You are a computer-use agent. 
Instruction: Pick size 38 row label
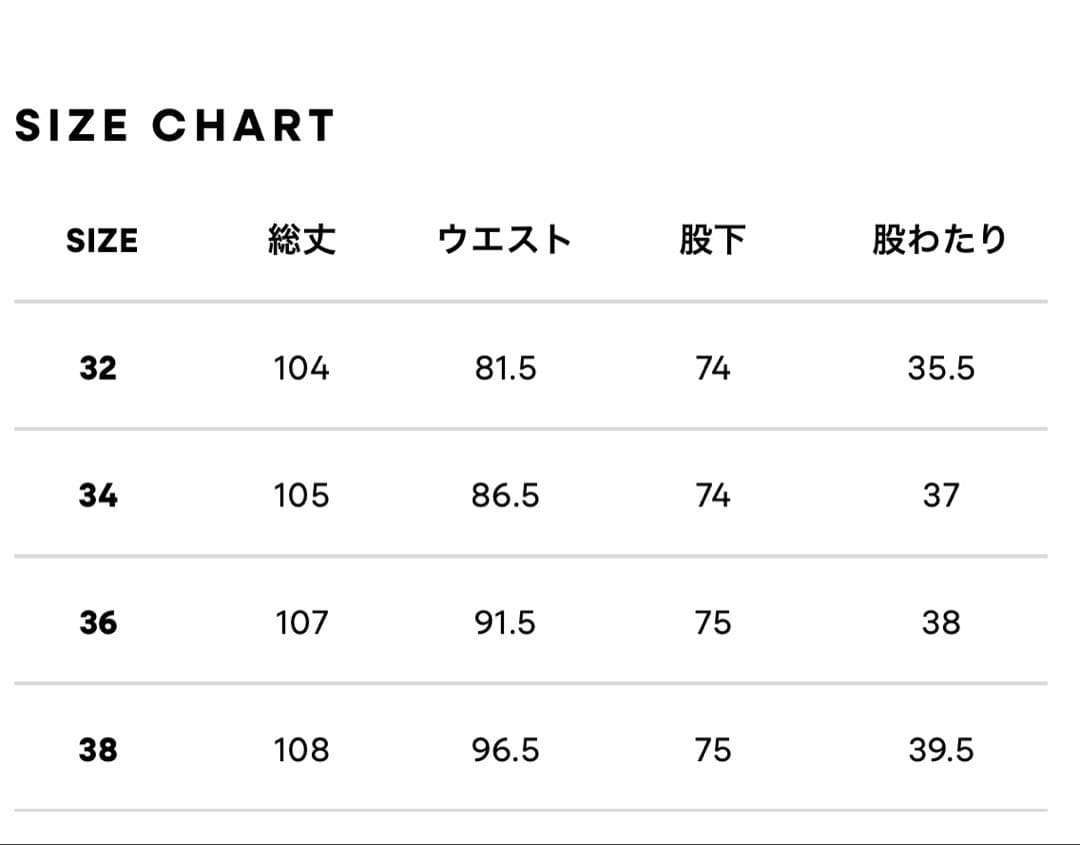click(98, 750)
